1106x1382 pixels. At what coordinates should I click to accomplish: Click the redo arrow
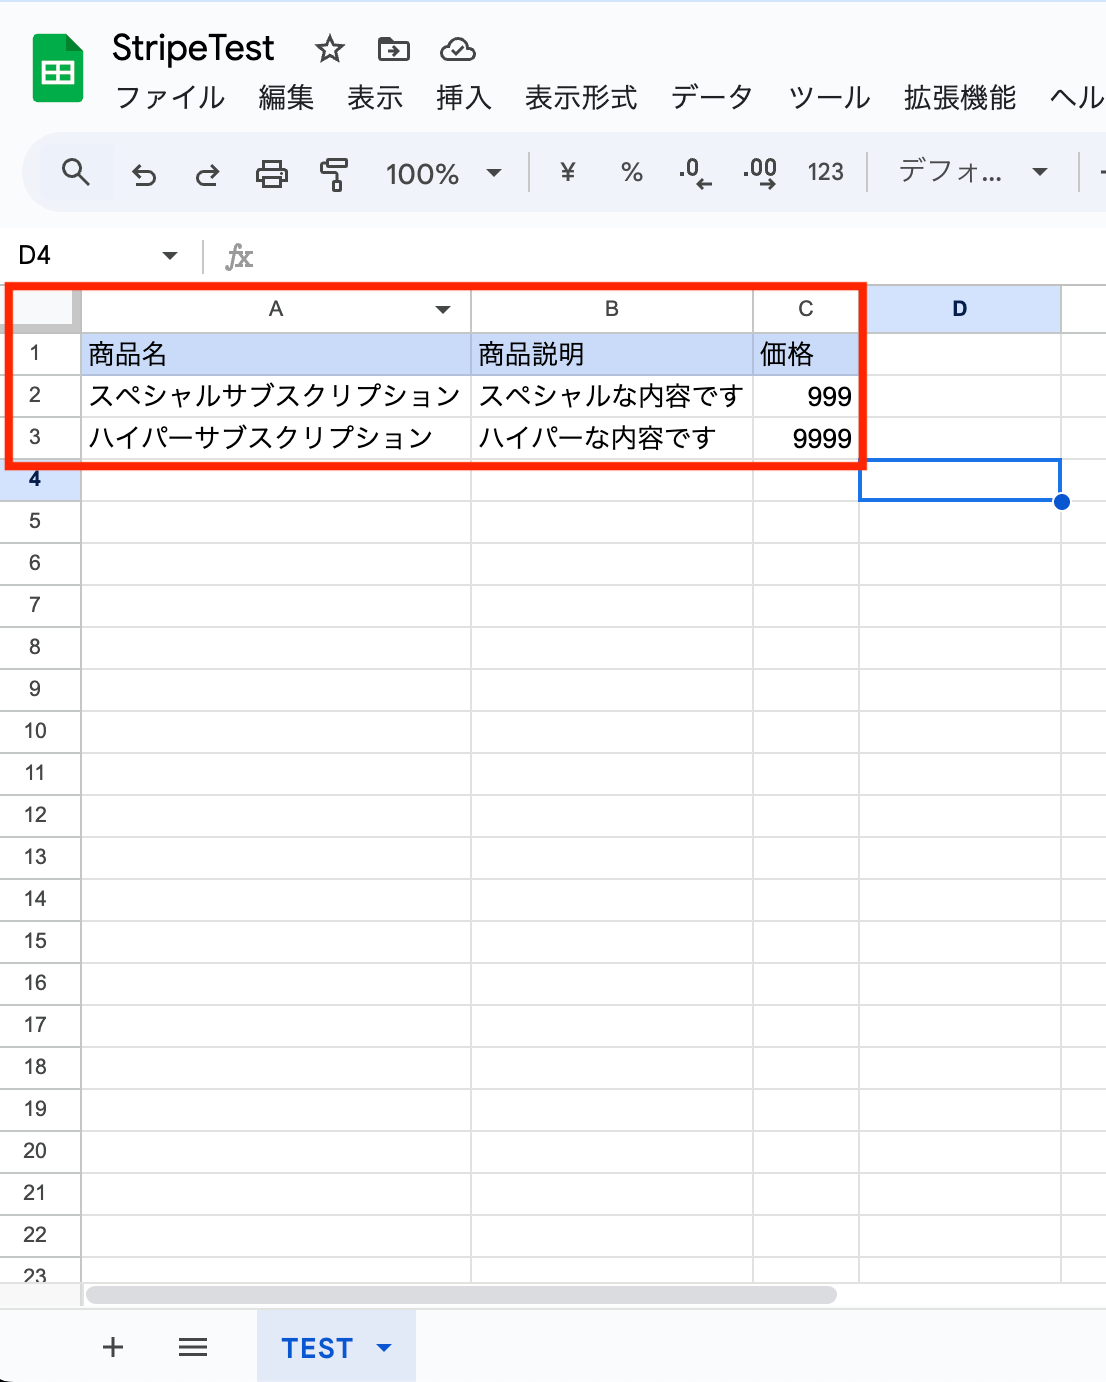[207, 175]
